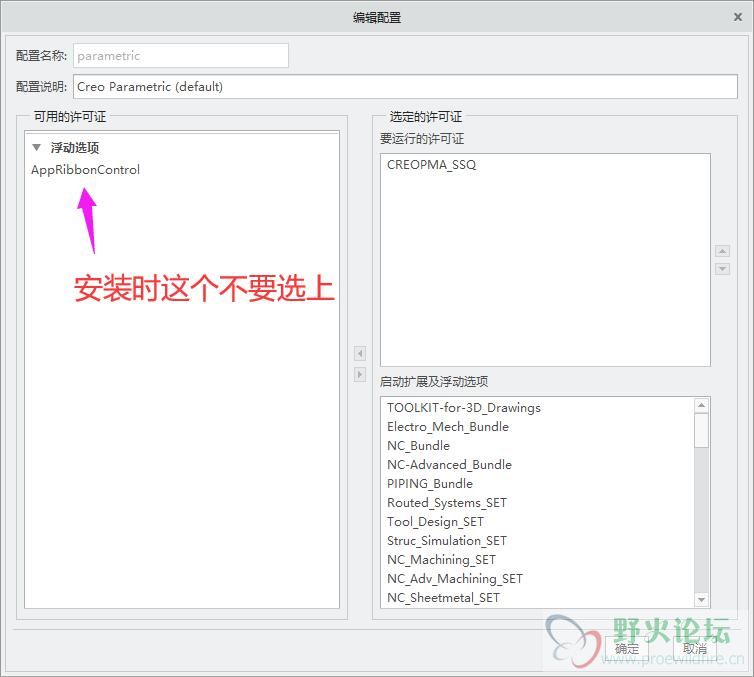Confirm with the 确定 button
This screenshot has height=677, width=754.
point(627,649)
